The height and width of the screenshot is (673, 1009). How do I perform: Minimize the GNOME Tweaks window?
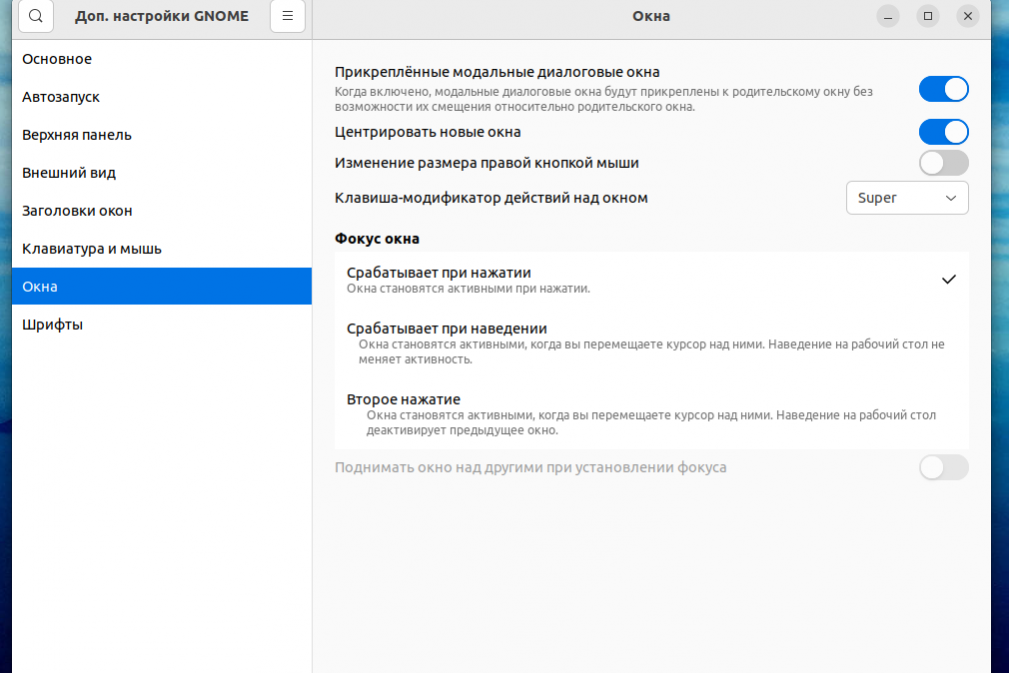click(889, 16)
